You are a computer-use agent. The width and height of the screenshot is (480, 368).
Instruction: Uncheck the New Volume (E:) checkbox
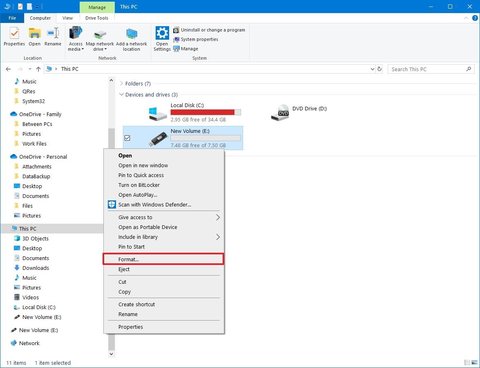(x=127, y=138)
